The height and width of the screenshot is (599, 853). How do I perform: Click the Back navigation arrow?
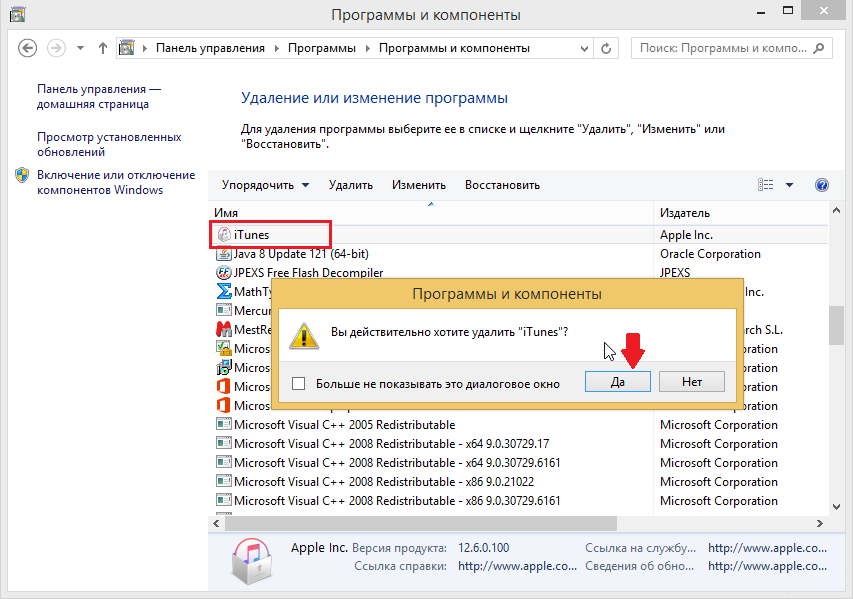(27, 48)
